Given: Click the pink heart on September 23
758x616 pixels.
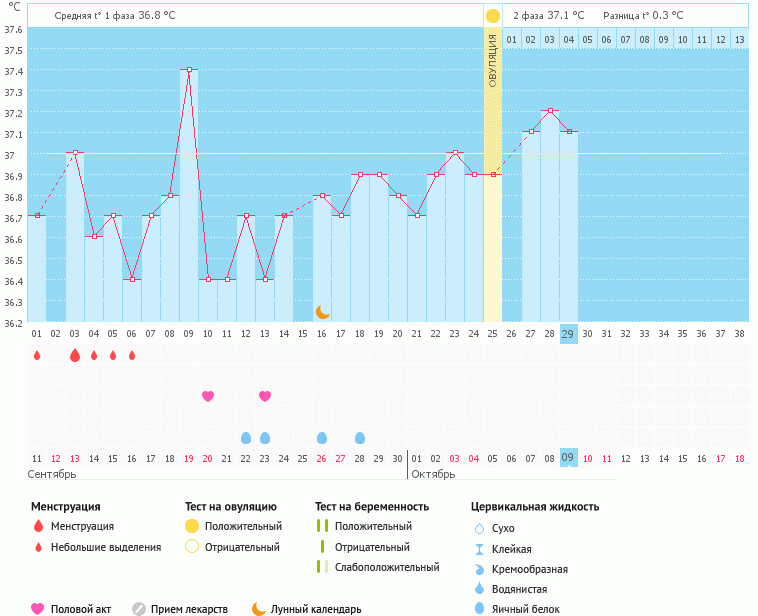Looking at the screenshot, I should coord(265,396).
